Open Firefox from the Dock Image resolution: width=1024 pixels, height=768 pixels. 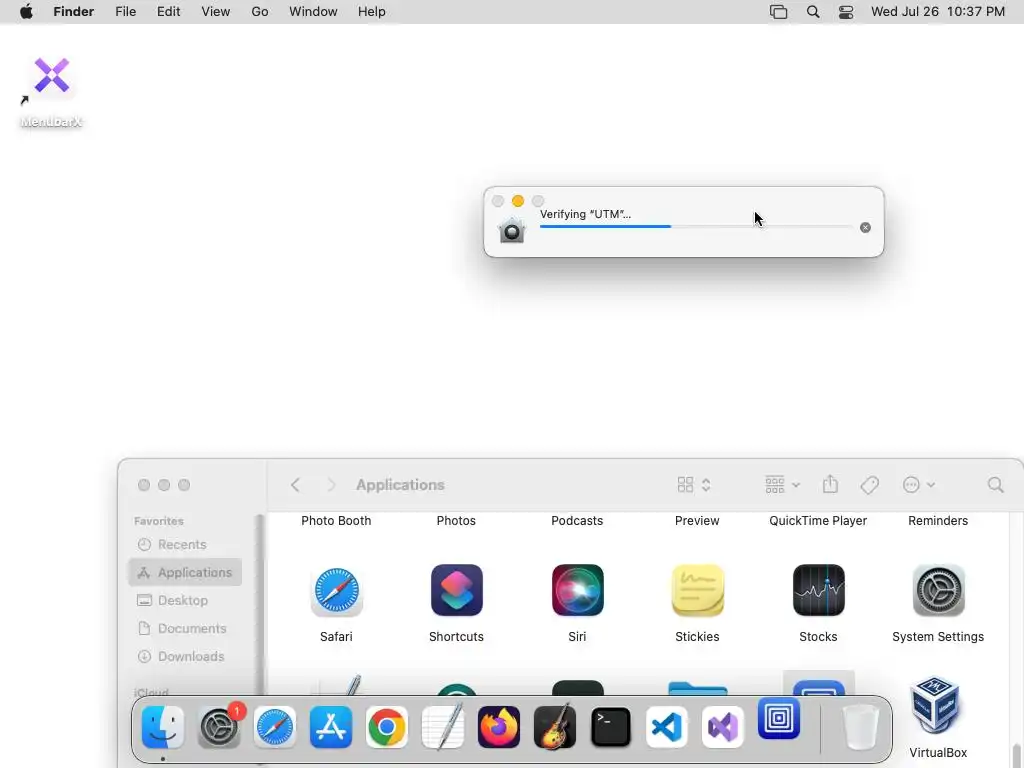coord(499,727)
